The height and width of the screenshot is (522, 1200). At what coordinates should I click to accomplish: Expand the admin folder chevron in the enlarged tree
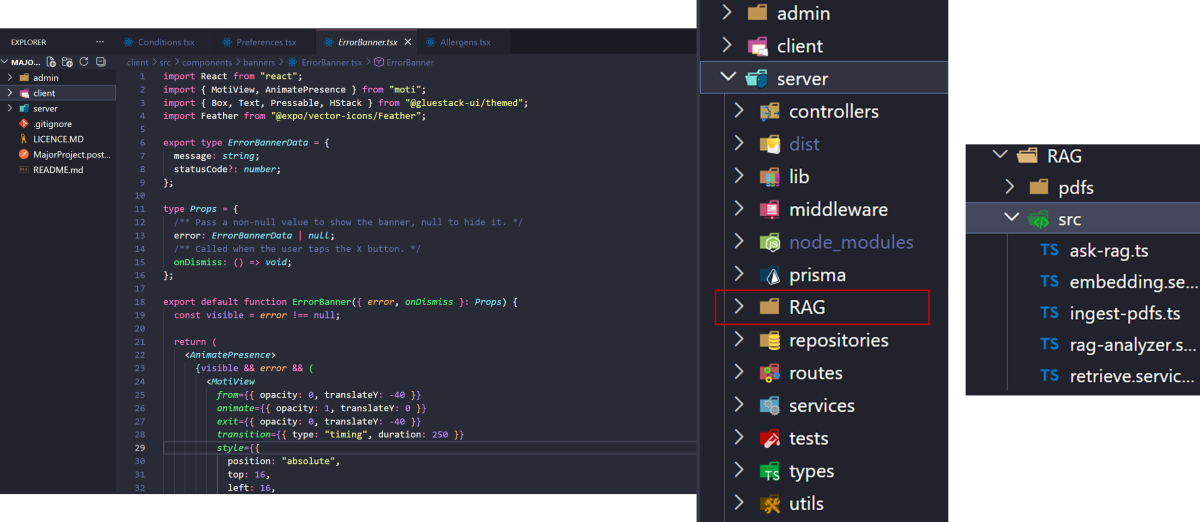(727, 13)
